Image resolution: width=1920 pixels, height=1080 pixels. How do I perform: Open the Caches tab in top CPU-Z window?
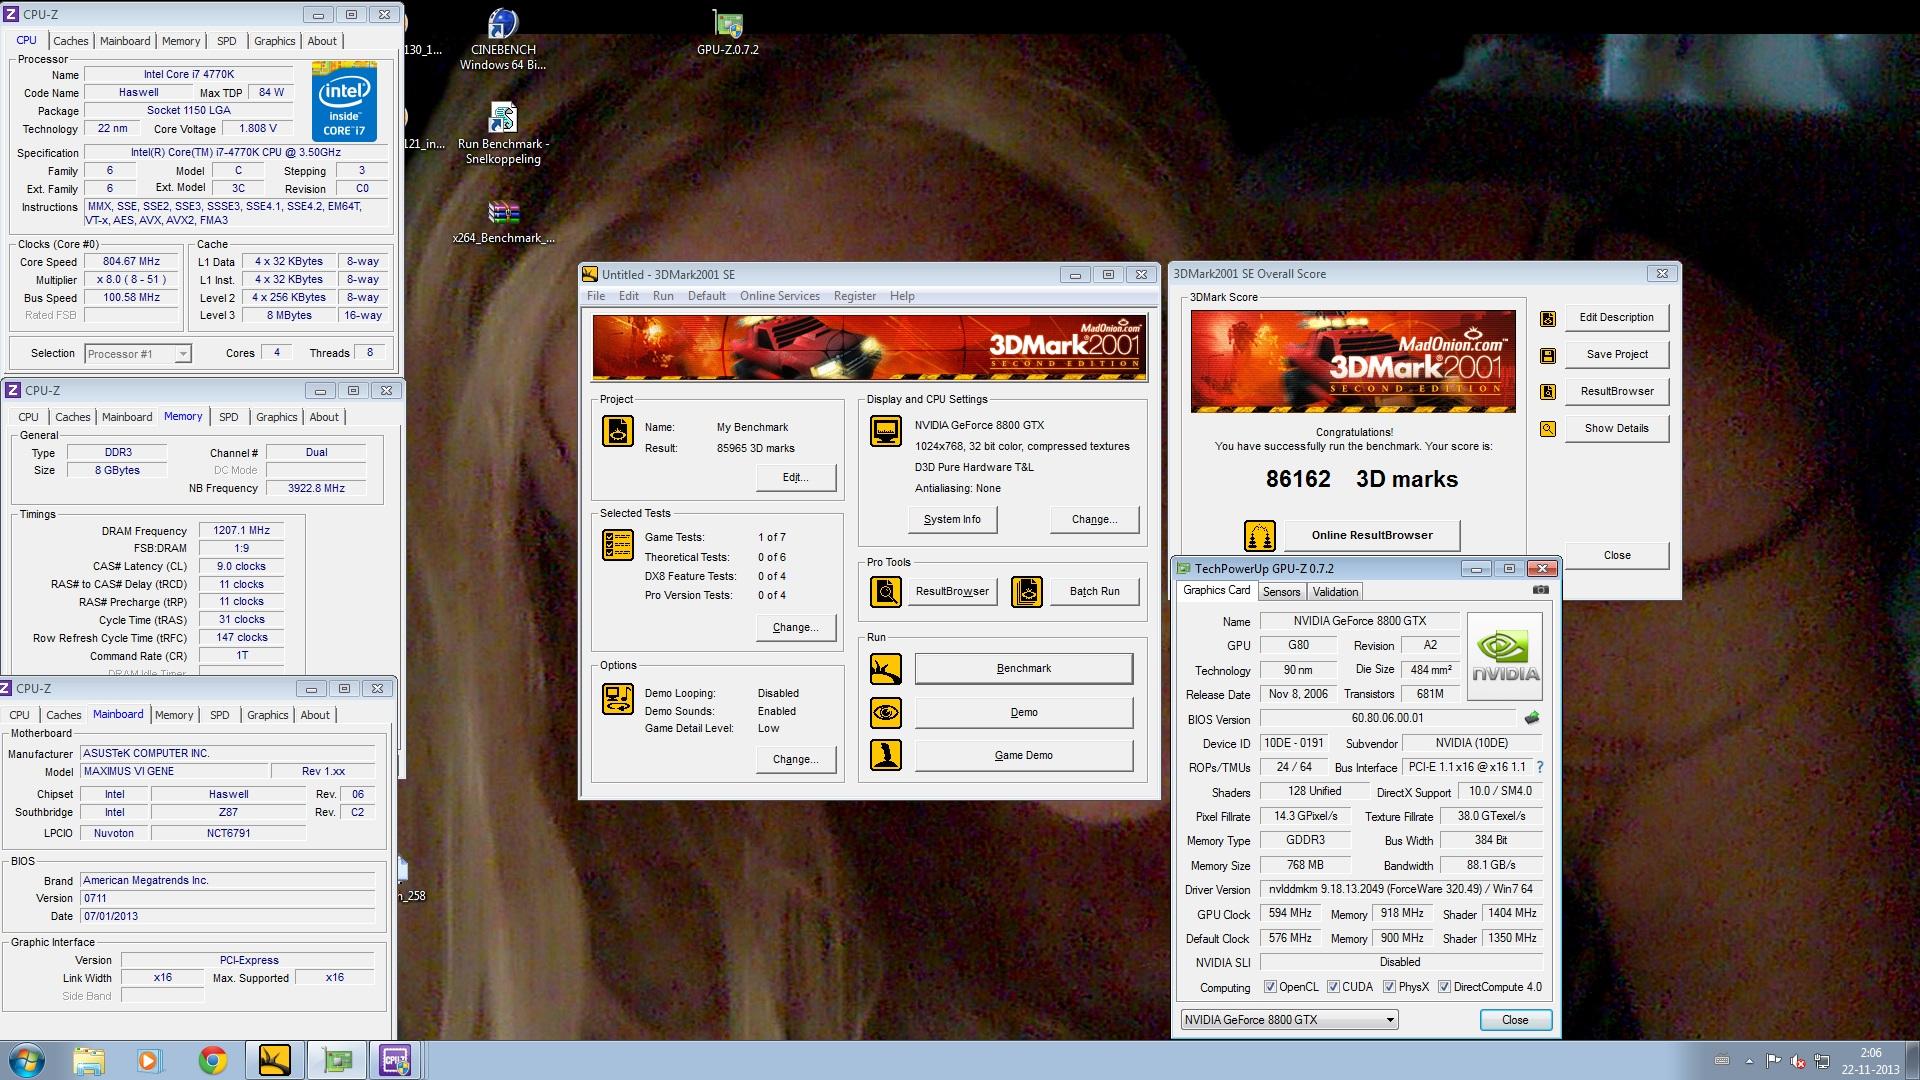(71, 41)
